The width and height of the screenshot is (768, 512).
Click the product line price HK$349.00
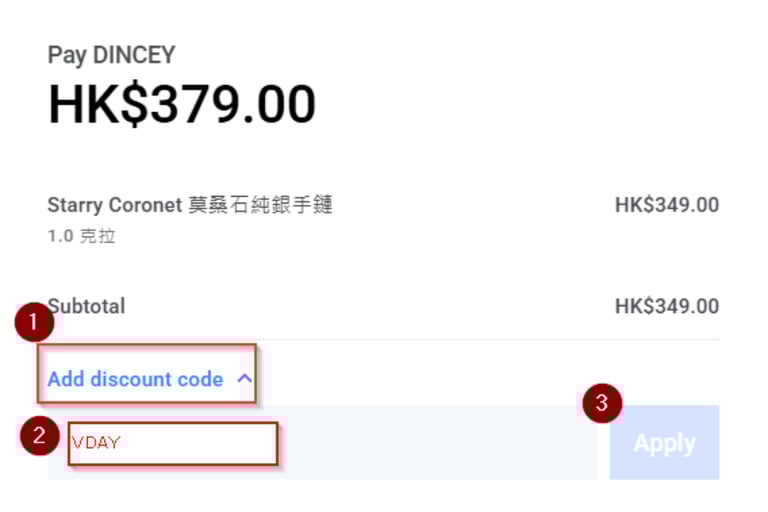click(x=667, y=205)
